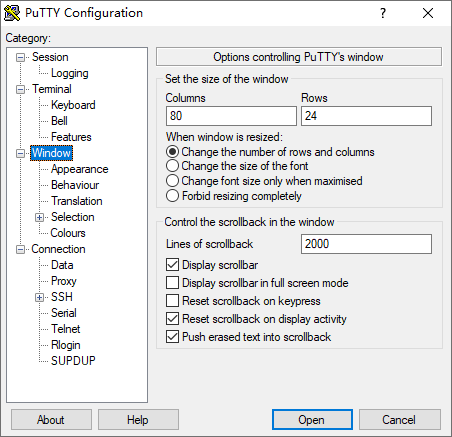Expand the SSH tree node
Screen dimensions: 452x437
39,297
